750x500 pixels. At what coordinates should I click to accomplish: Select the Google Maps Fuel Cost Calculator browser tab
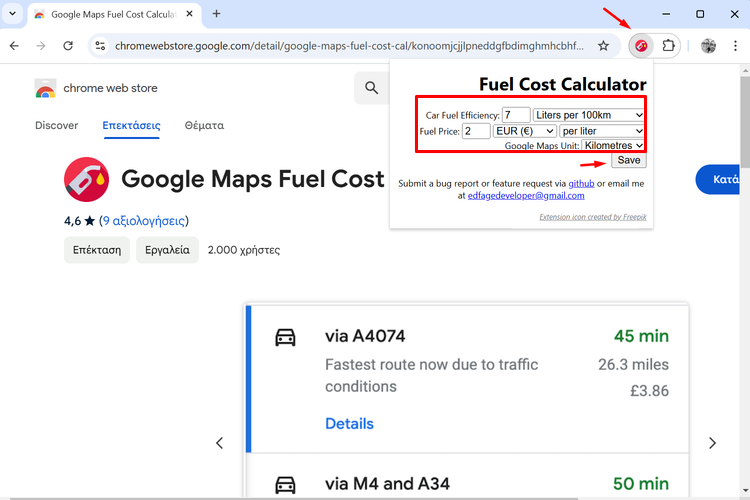[x=113, y=14]
